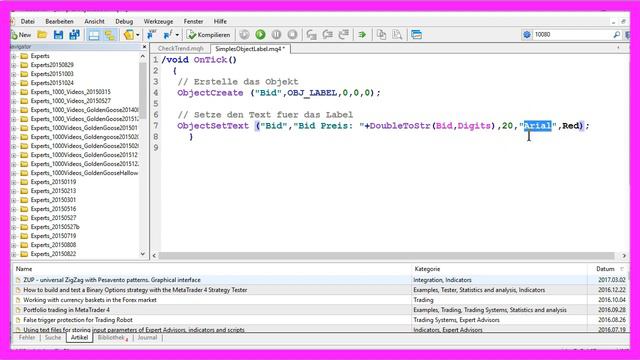
Task: Click the terminal window icon in the toolbar
Action: (x=416, y=35)
